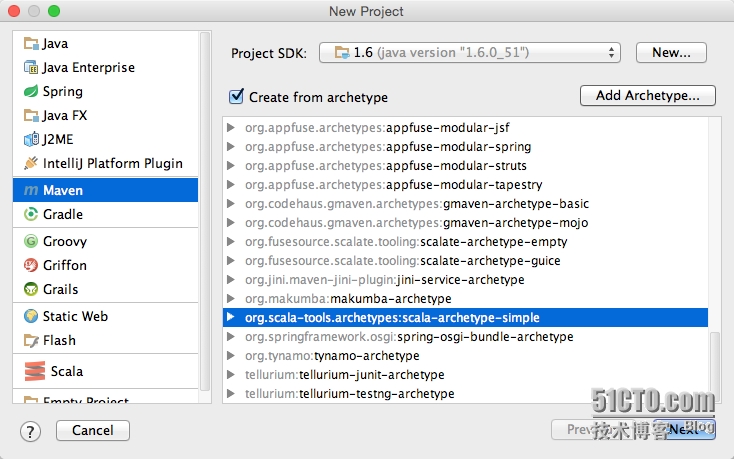This screenshot has width=734, height=459.
Task: Select spring-osgi-bundle-archetype row
Action: tap(465, 336)
